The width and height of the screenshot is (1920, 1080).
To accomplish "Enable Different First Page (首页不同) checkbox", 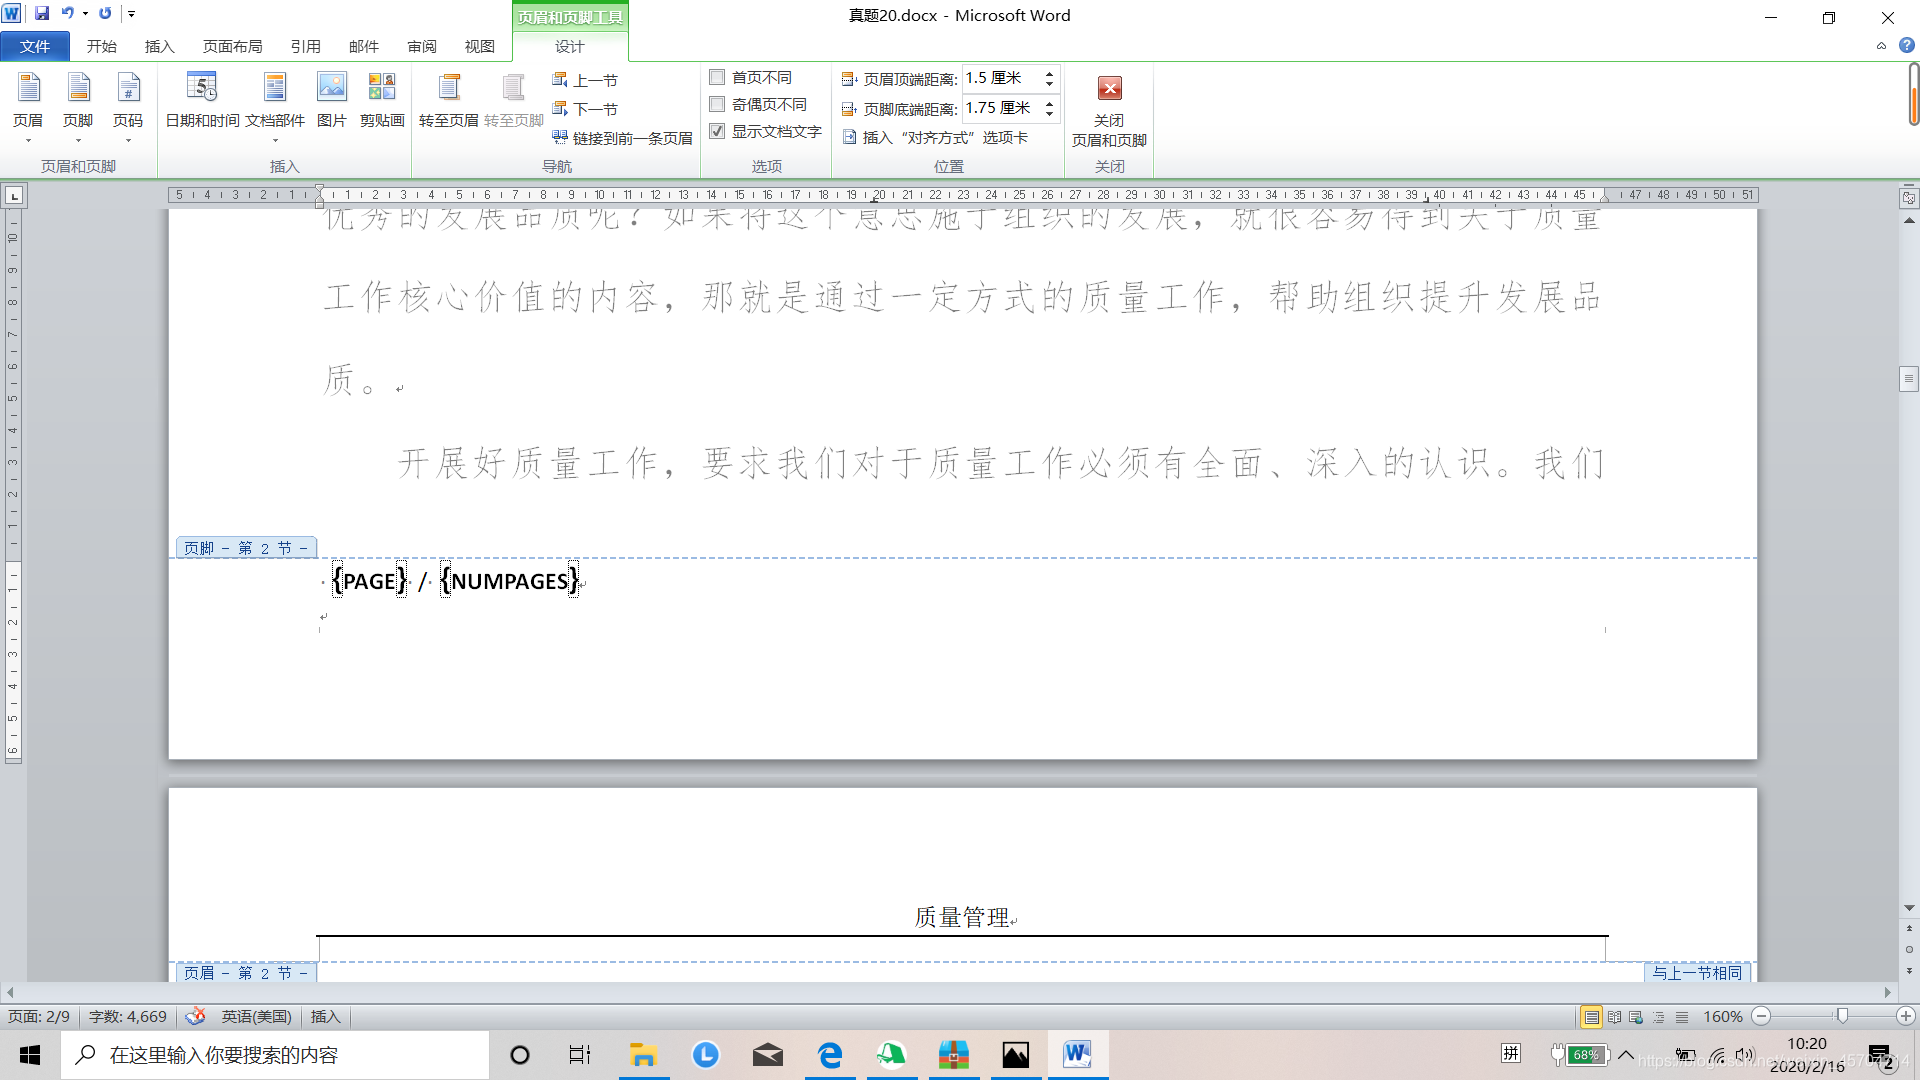I will [717, 77].
